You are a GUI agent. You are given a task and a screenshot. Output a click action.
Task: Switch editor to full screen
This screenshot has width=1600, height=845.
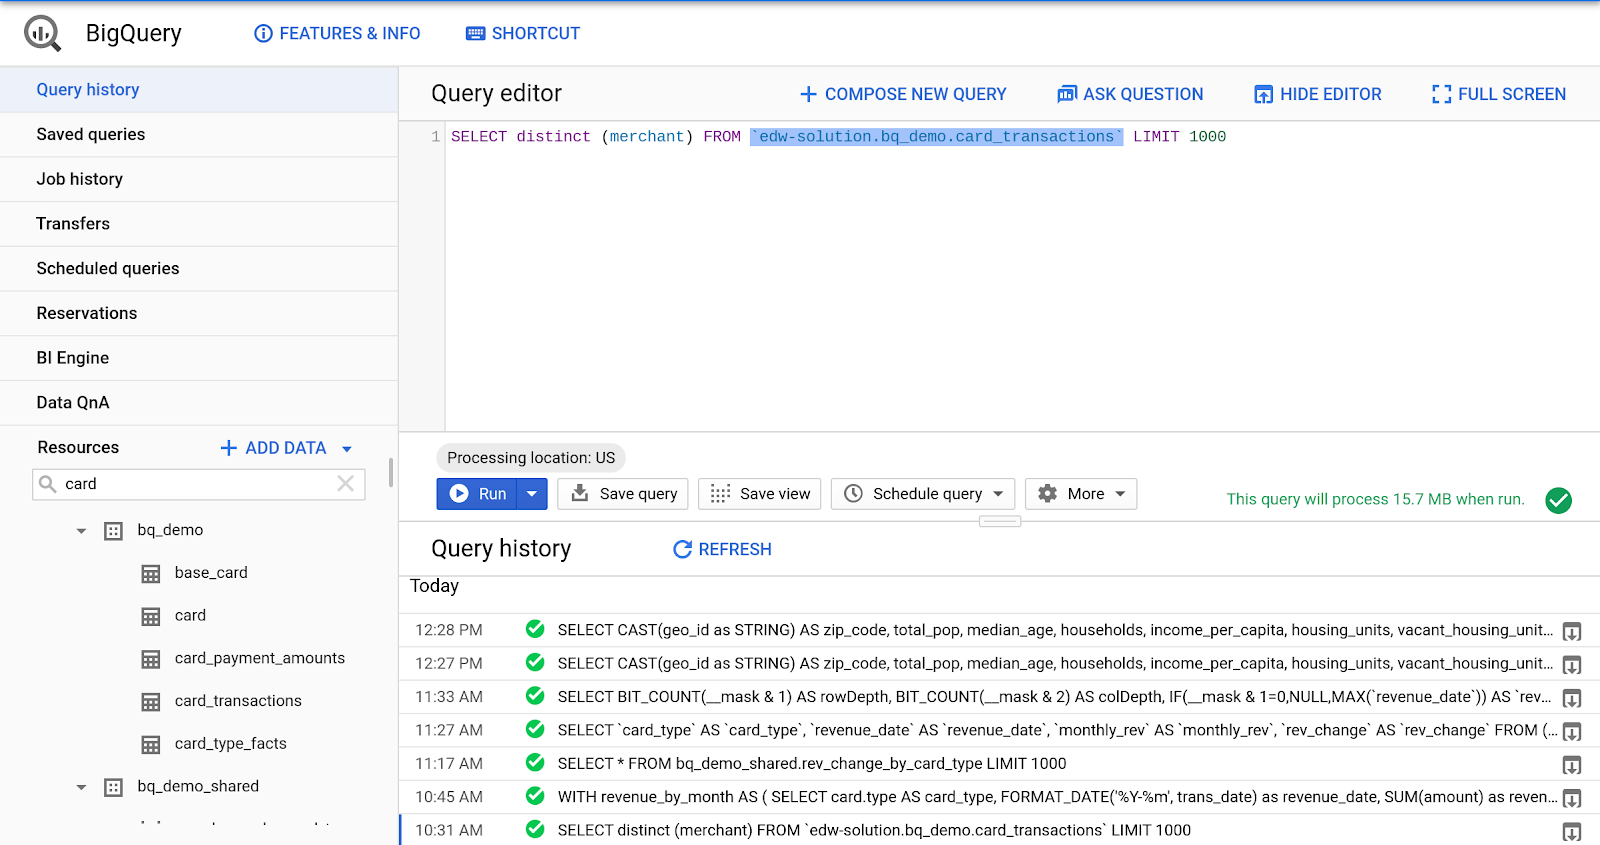click(1498, 94)
